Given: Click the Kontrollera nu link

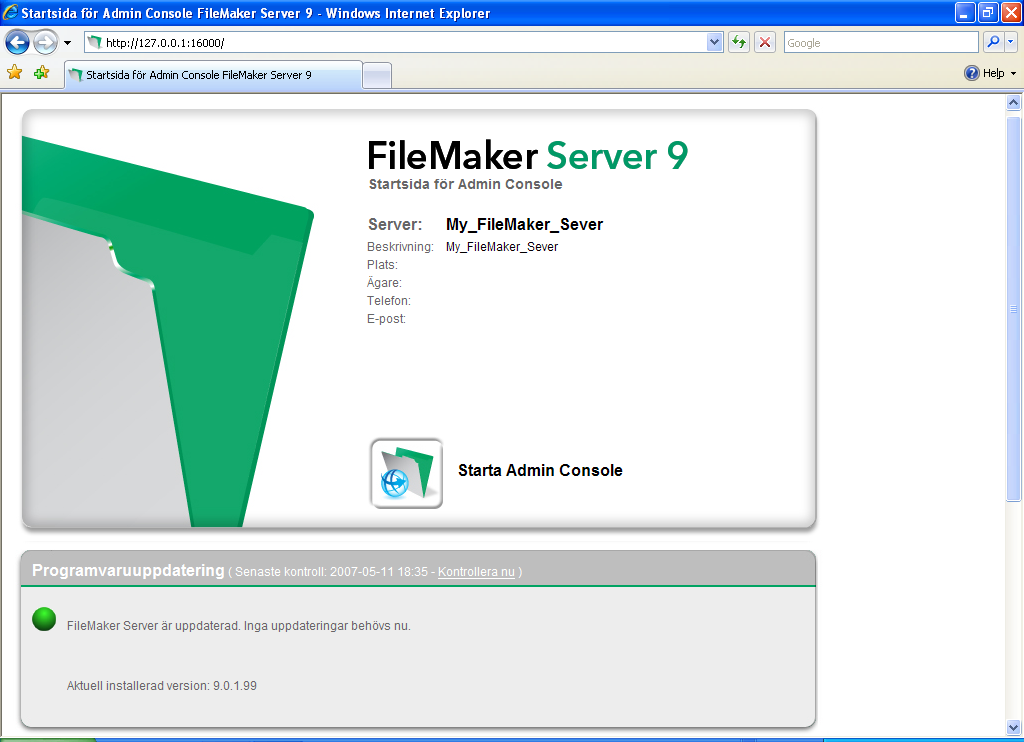Looking at the screenshot, I should [x=476, y=572].
